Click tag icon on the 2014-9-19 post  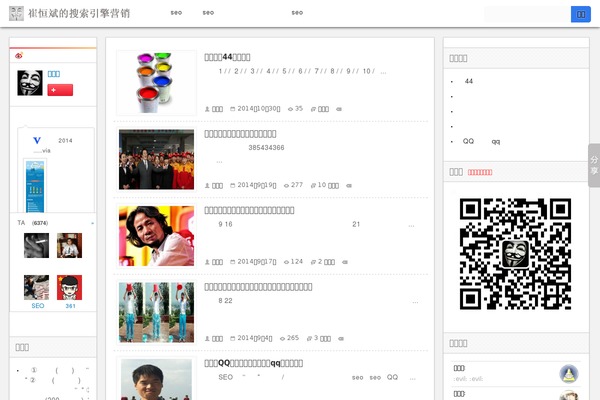click(x=349, y=186)
